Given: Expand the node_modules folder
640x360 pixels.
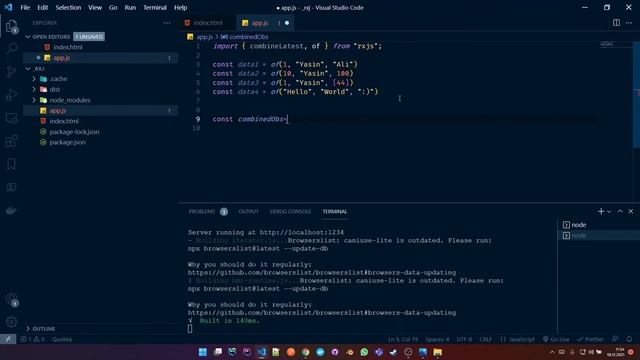Looking at the screenshot, I should [34, 100].
